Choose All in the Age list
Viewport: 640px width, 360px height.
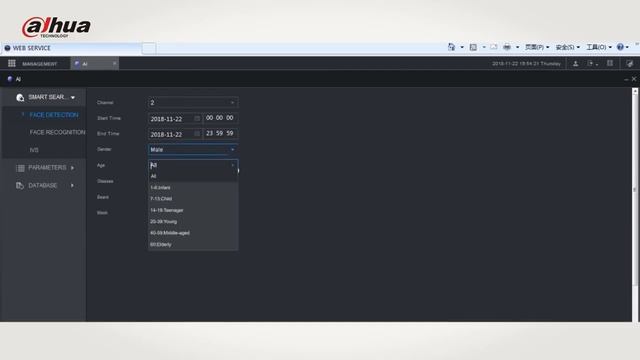193,176
